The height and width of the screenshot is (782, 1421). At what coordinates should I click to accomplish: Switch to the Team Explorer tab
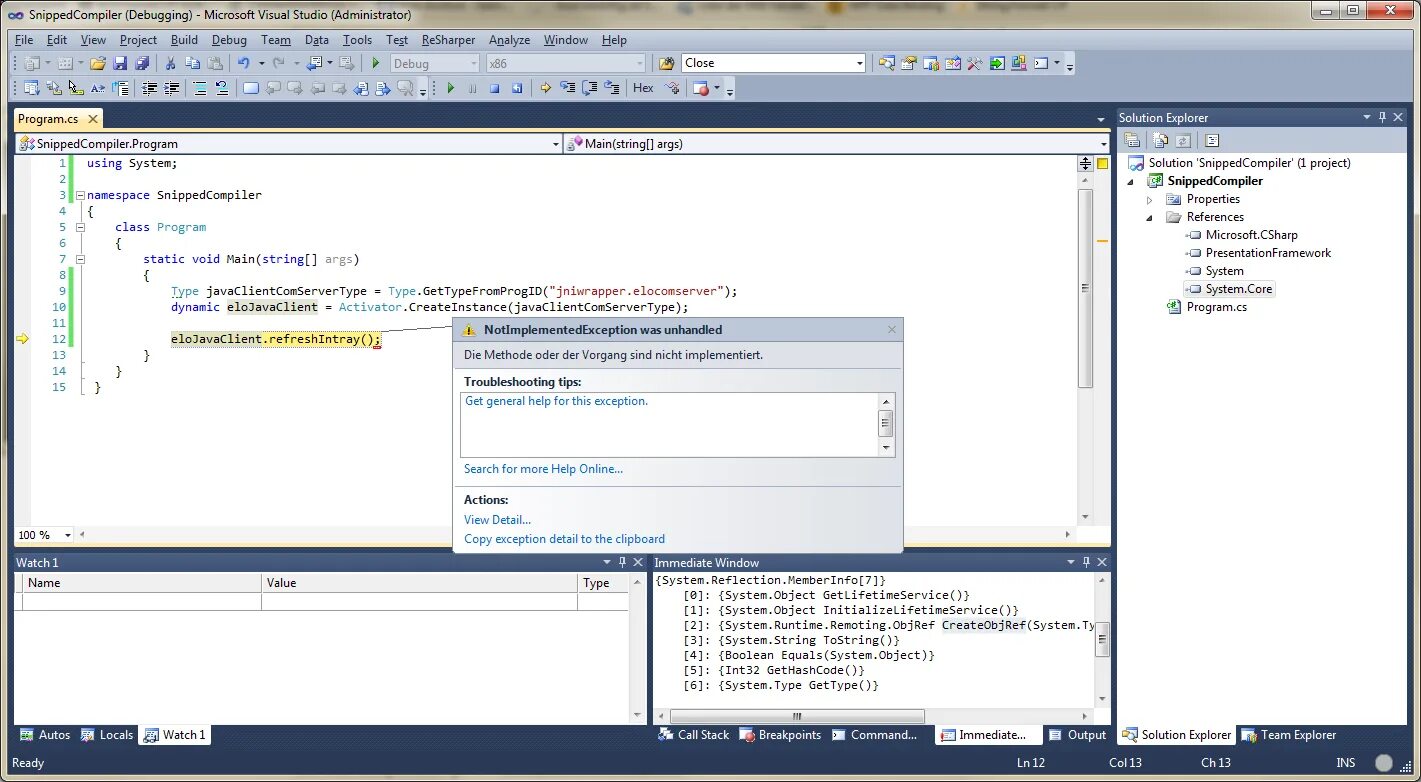coord(1289,735)
